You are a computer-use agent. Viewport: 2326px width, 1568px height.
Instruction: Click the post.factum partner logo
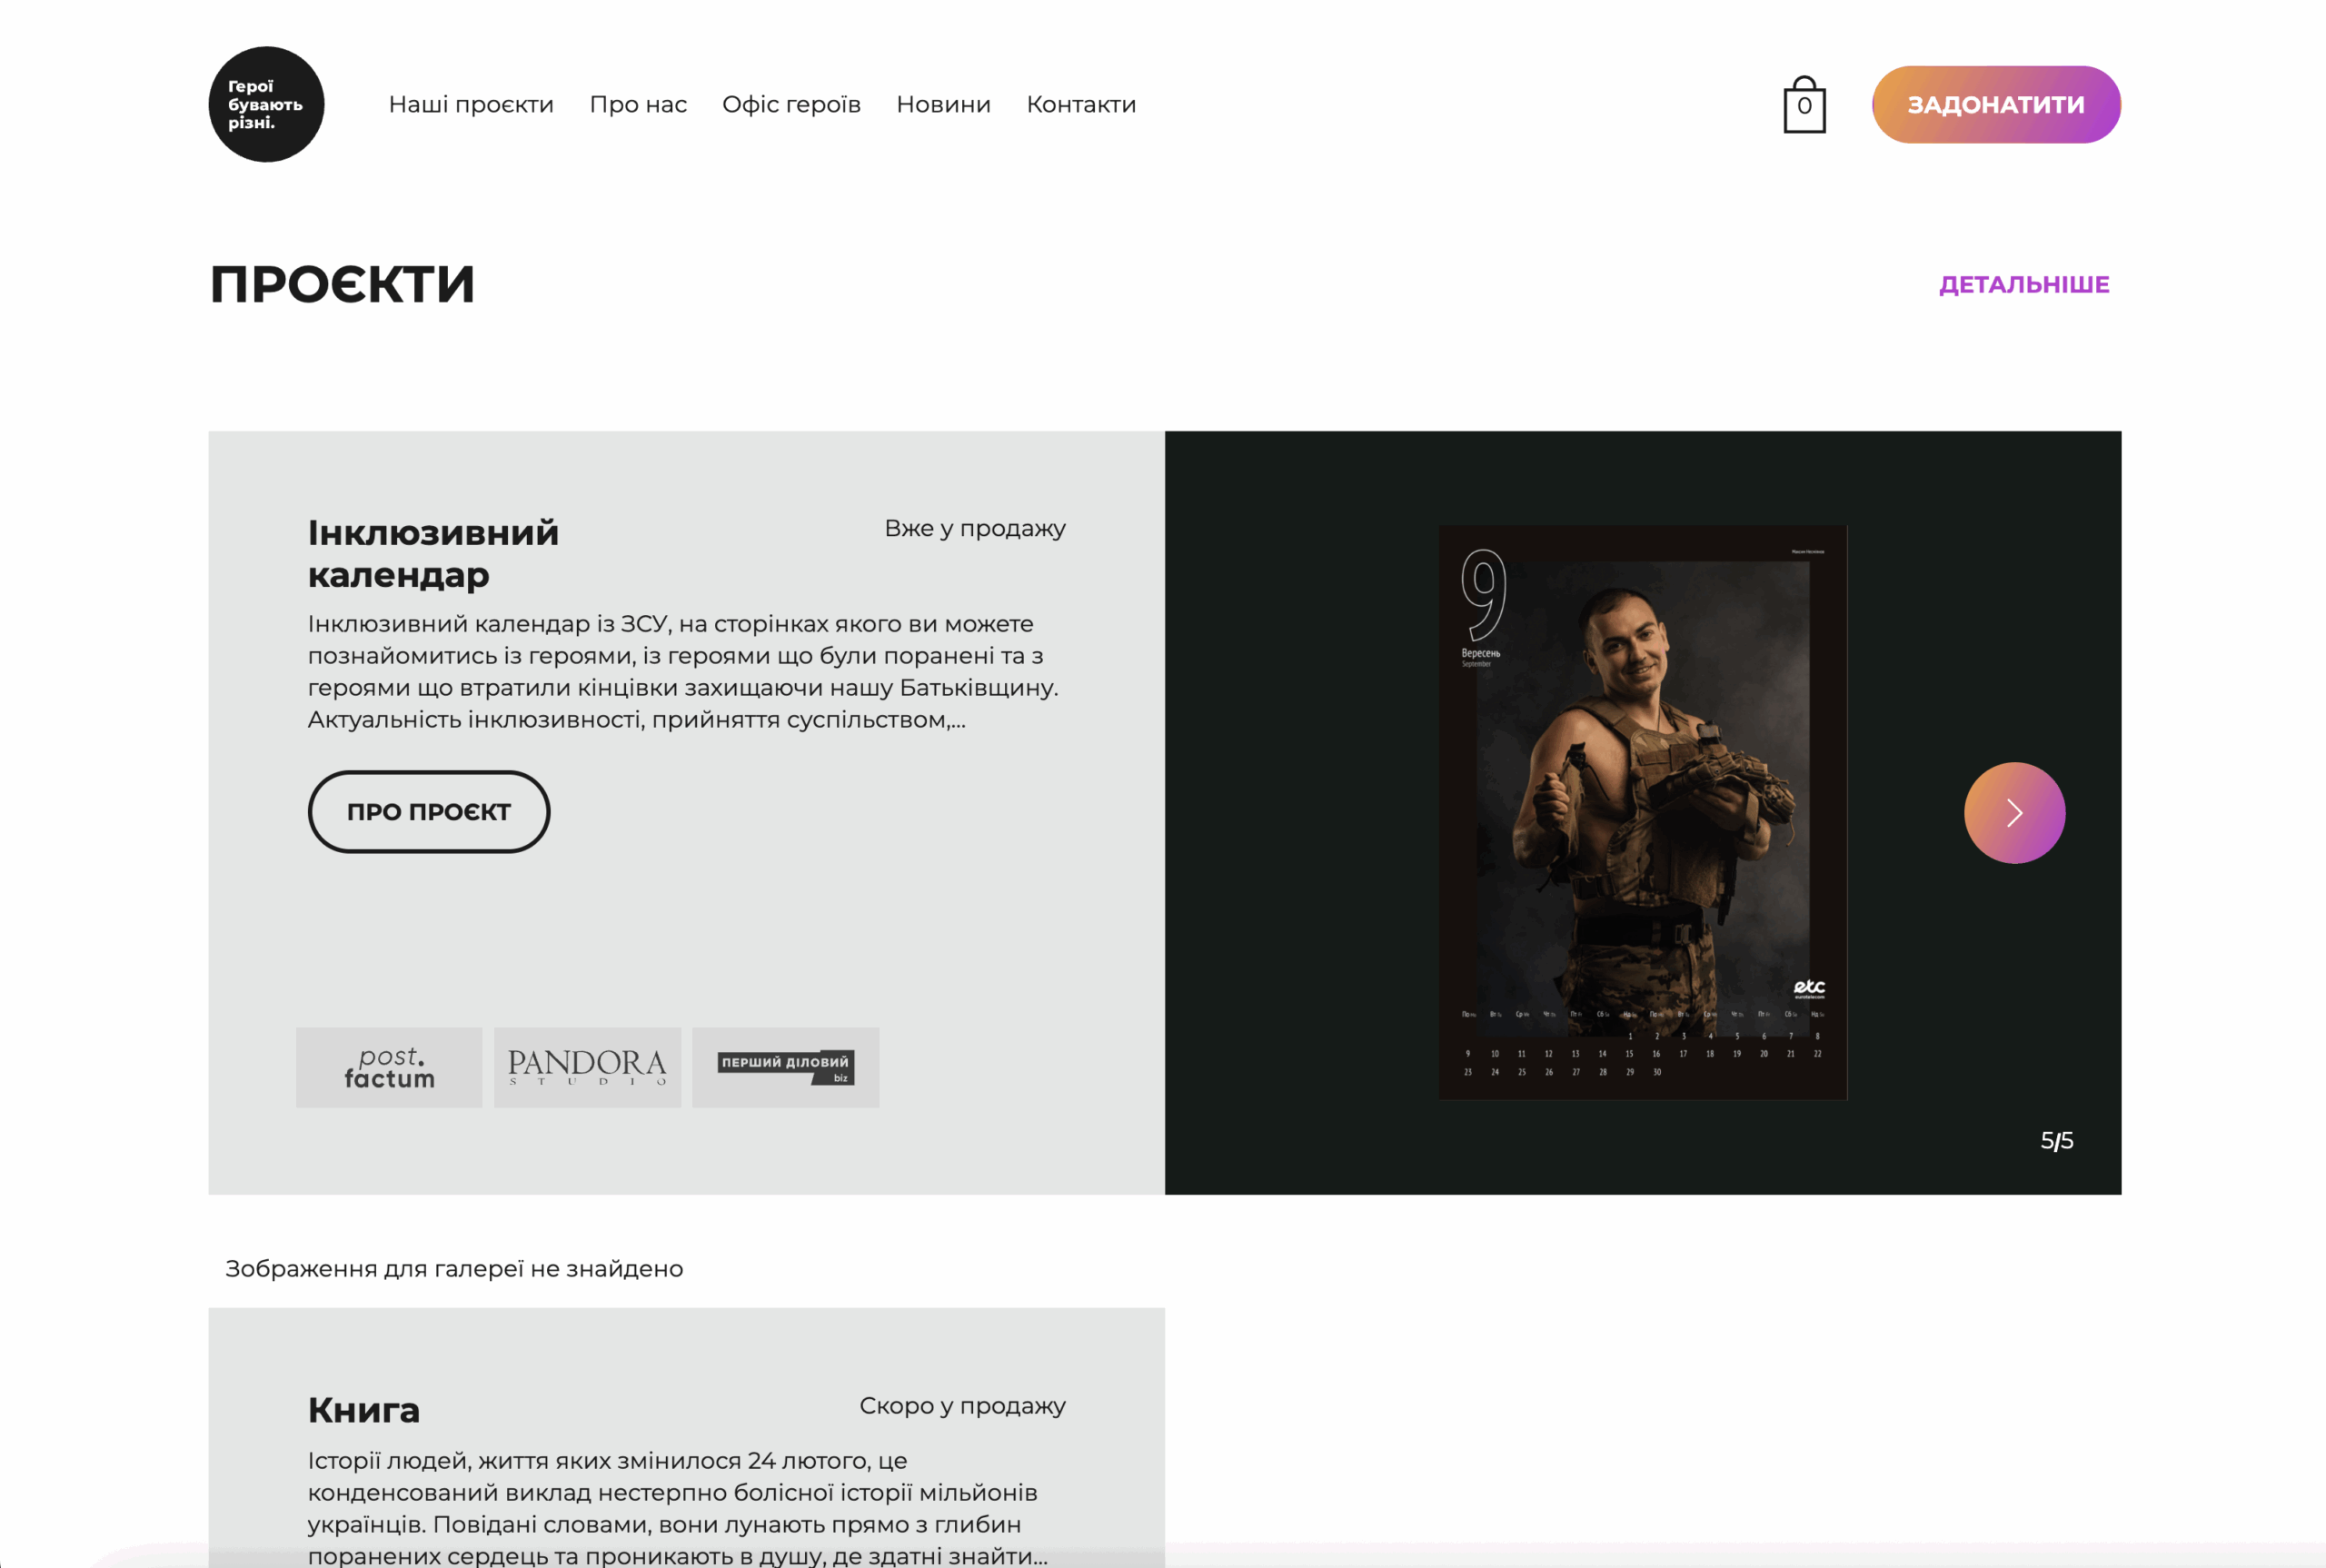(x=389, y=1067)
